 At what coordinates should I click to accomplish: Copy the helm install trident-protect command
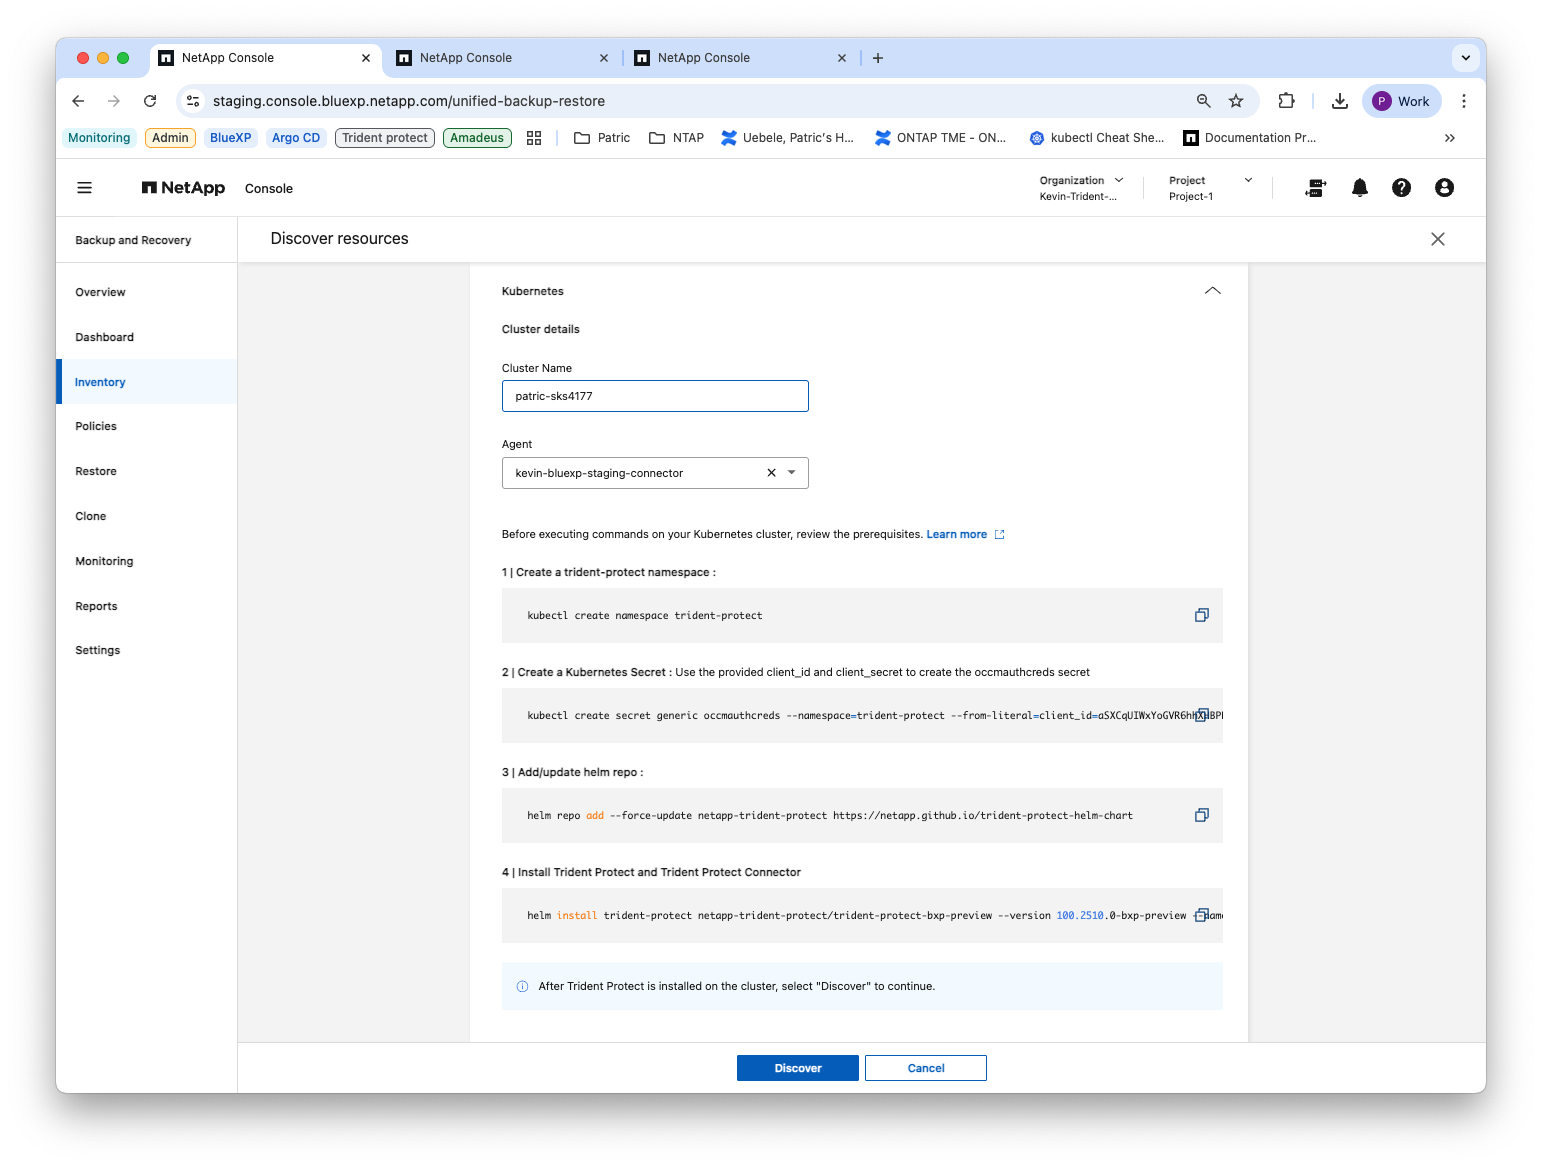coord(1201,915)
